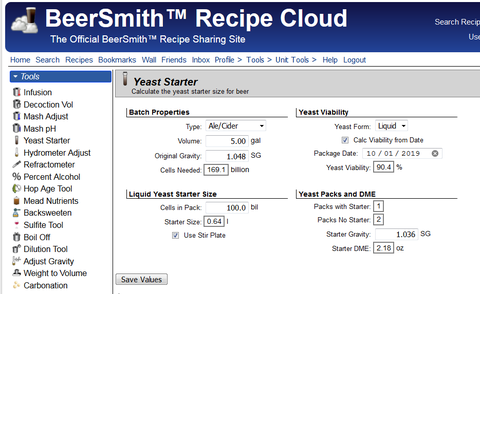This screenshot has width=480, height=432.
Task: Click the Save Values button
Action: point(141,279)
